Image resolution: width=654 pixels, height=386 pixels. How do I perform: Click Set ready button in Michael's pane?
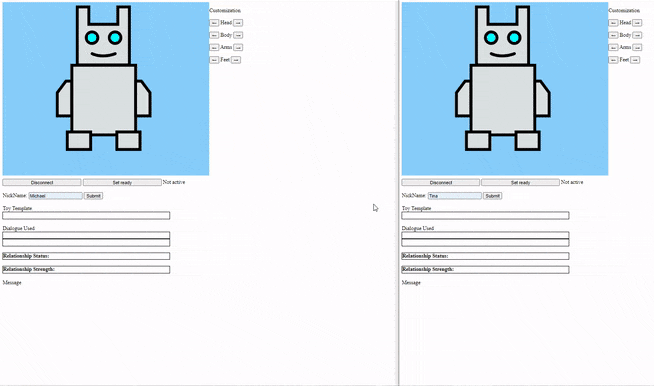122,182
